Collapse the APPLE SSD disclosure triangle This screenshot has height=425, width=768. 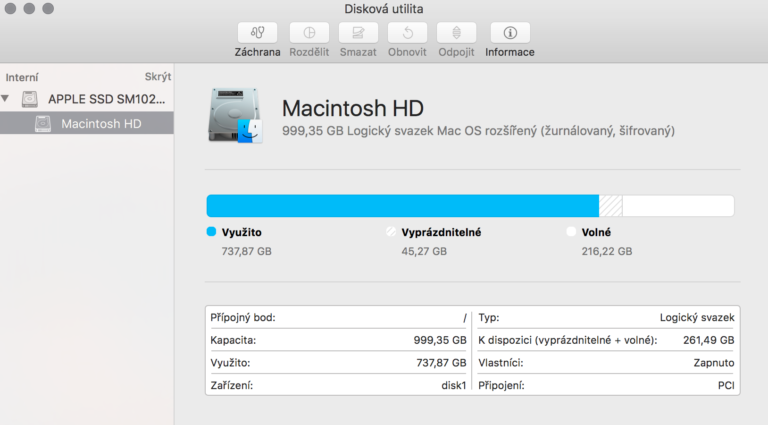pos(7,99)
